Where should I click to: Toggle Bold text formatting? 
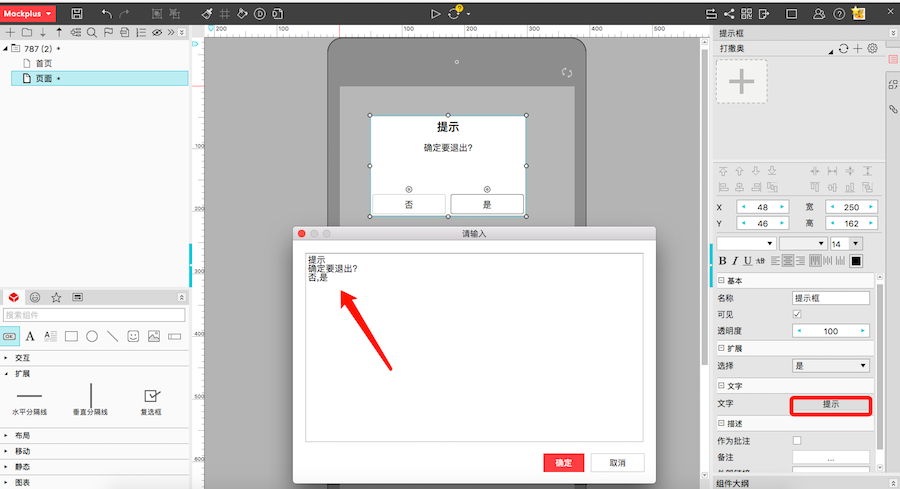tap(723, 261)
